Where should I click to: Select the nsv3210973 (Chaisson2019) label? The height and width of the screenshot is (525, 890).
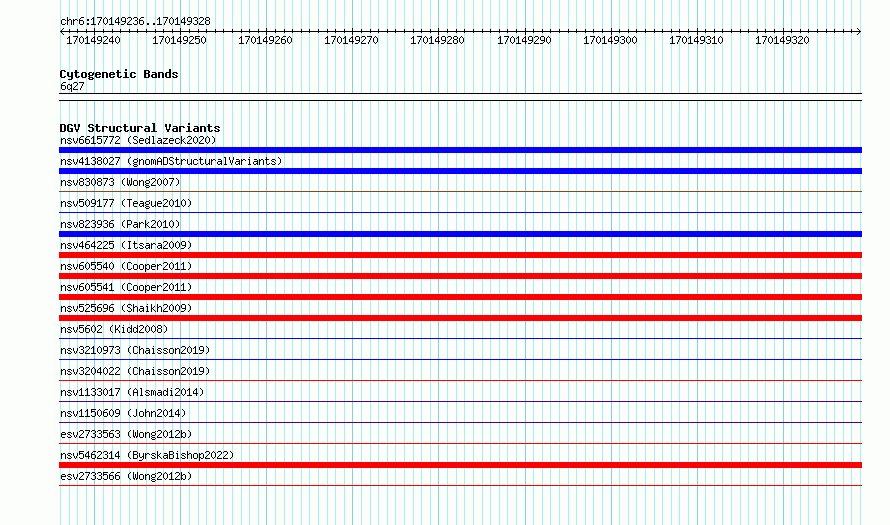(x=135, y=350)
